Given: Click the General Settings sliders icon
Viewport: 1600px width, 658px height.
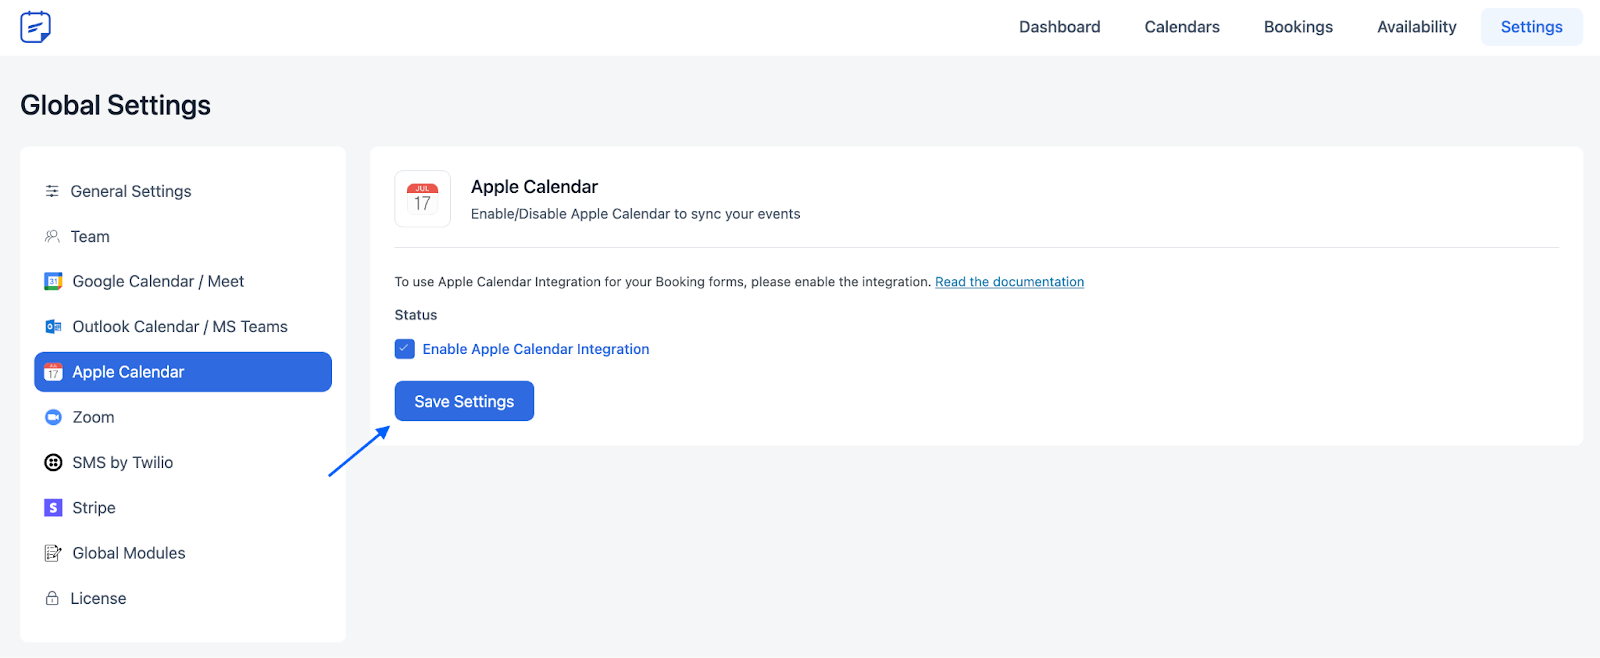Looking at the screenshot, I should pos(52,191).
